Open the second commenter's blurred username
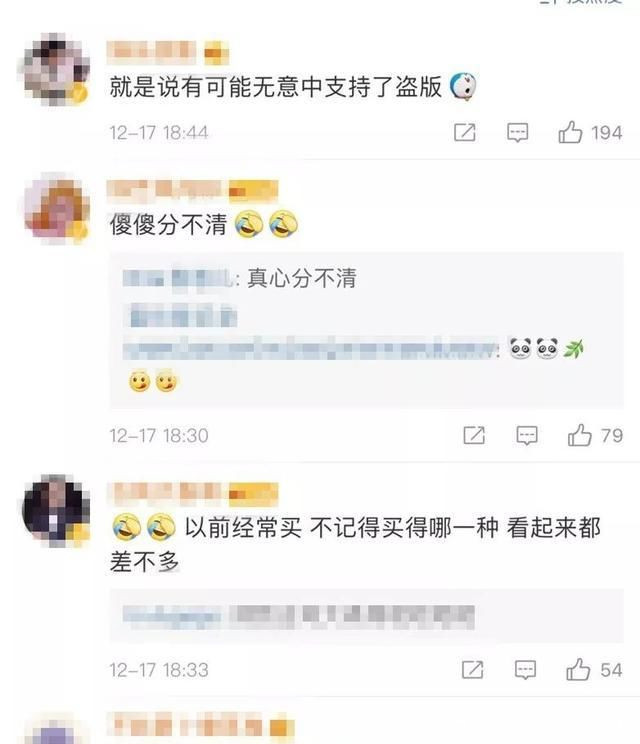640x744 pixels. click(164, 189)
